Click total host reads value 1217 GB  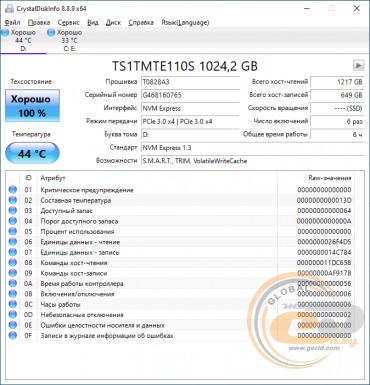pyautogui.click(x=337, y=82)
